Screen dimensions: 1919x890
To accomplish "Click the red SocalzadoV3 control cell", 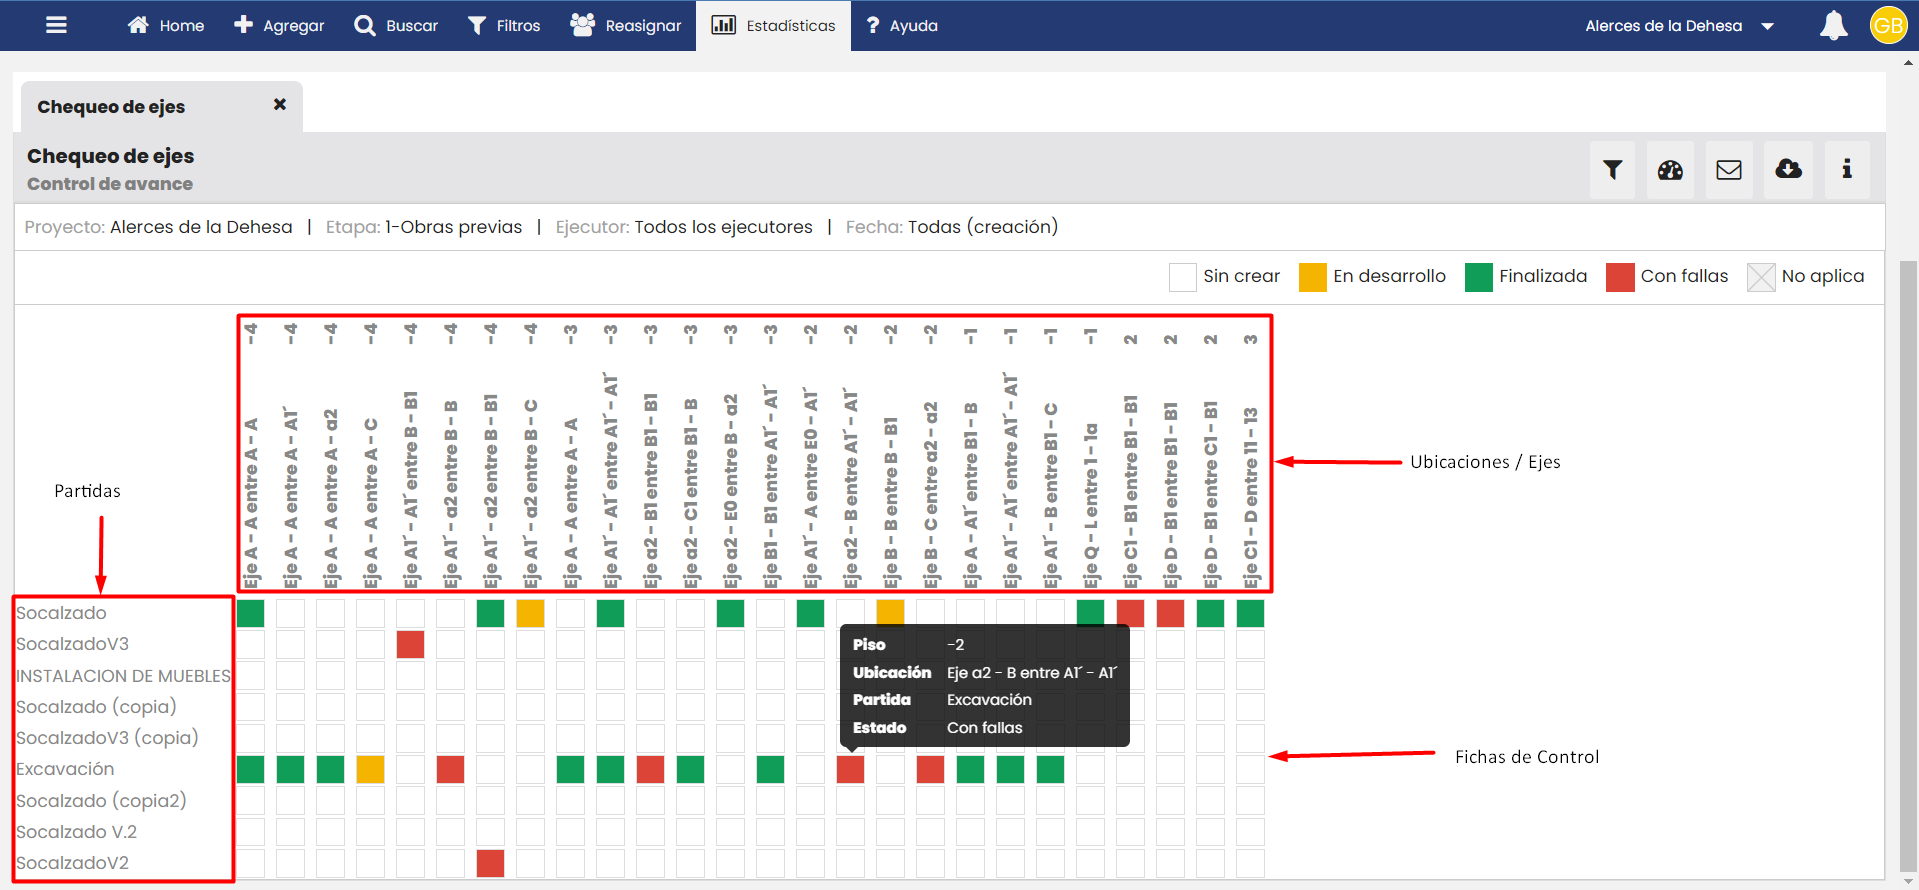I will pyautogui.click(x=410, y=644).
